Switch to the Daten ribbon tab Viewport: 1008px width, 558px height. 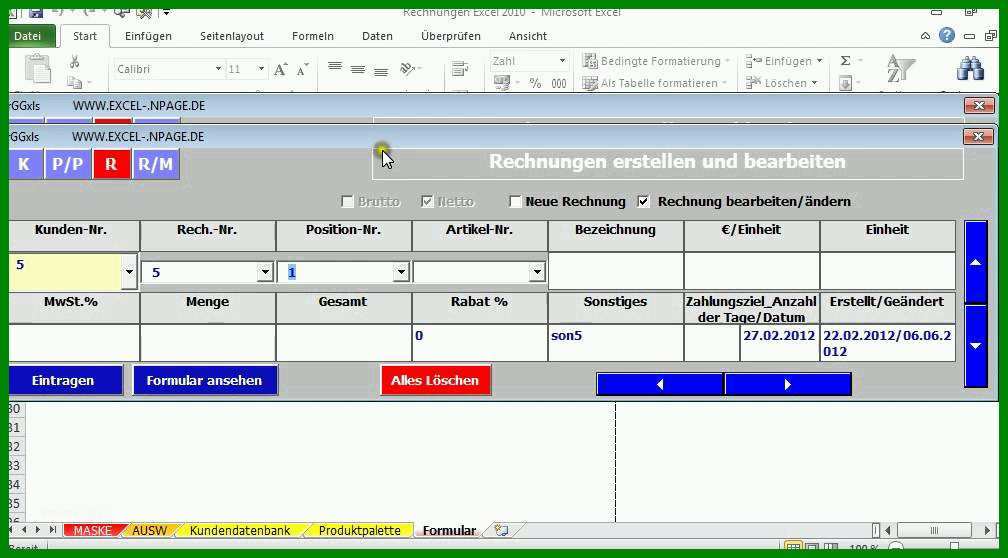[x=377, y=36]
